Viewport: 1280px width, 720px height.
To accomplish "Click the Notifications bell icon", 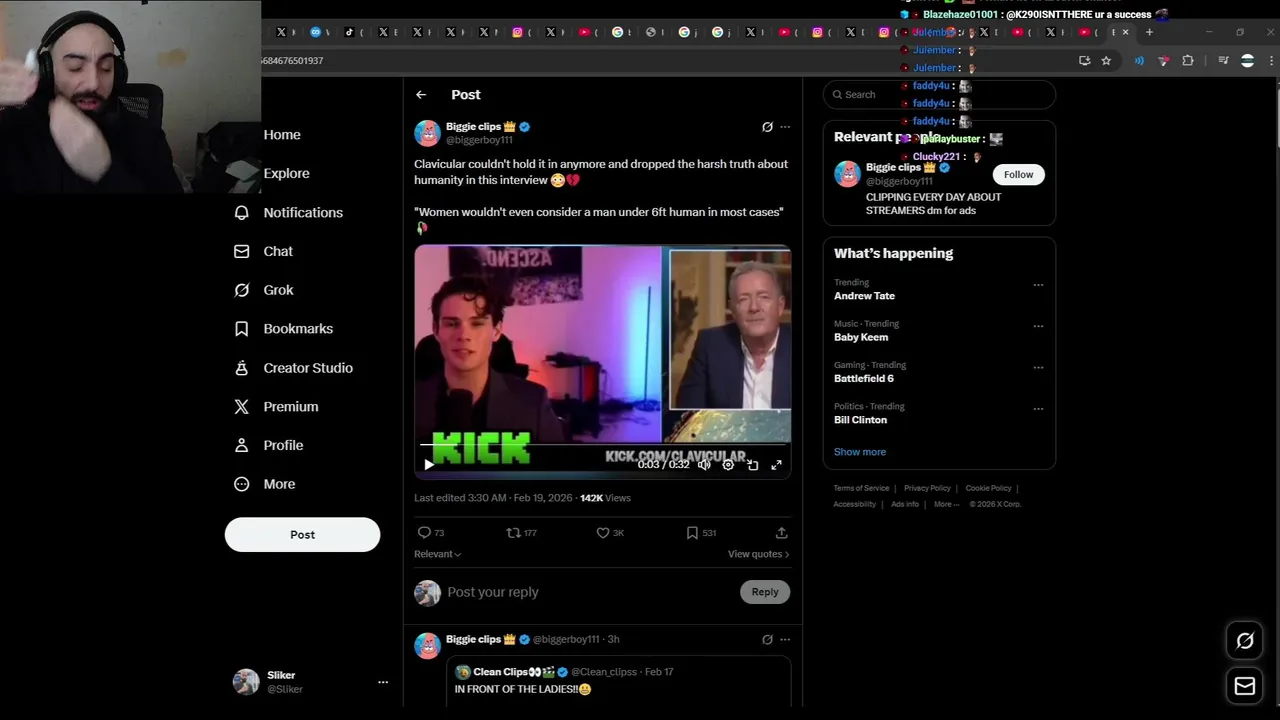I will coord(241,213).
